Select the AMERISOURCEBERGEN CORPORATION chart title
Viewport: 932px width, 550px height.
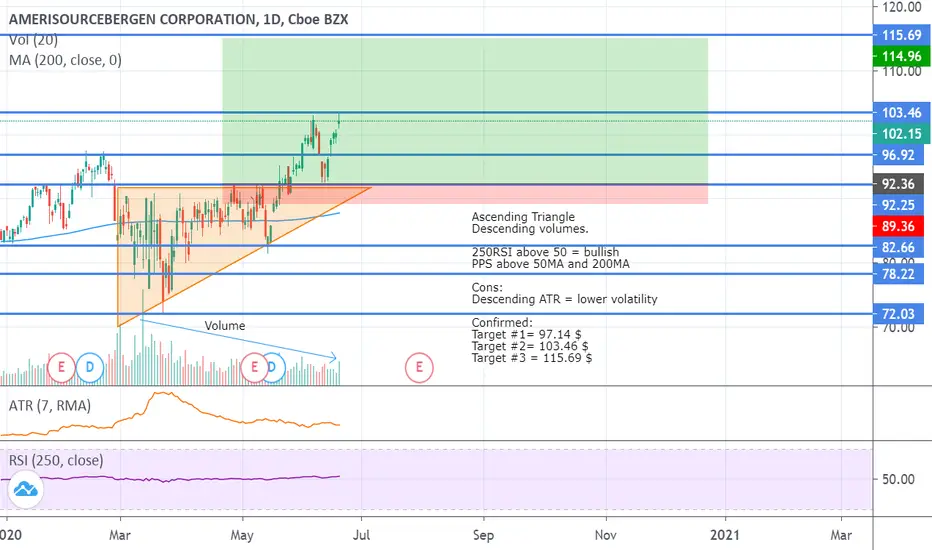(179, 20)
